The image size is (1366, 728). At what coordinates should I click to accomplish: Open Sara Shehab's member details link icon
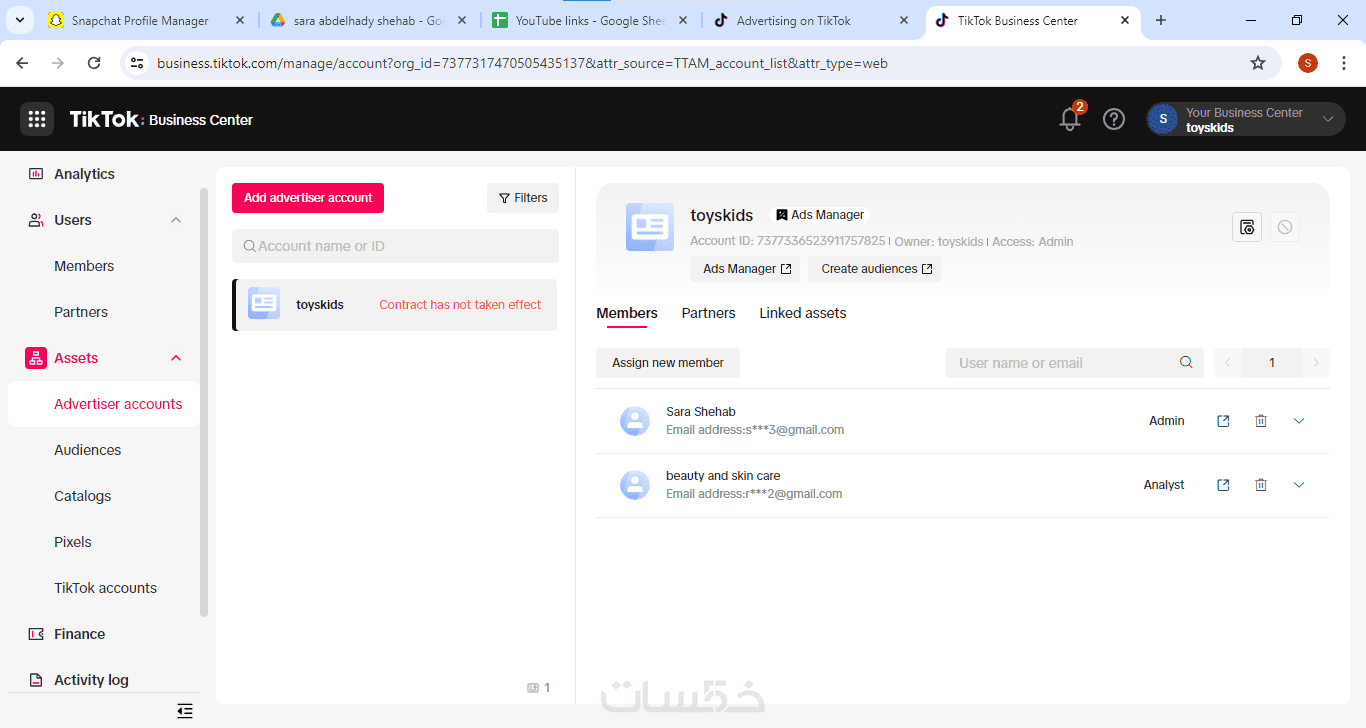click(x=1223, y=421)
